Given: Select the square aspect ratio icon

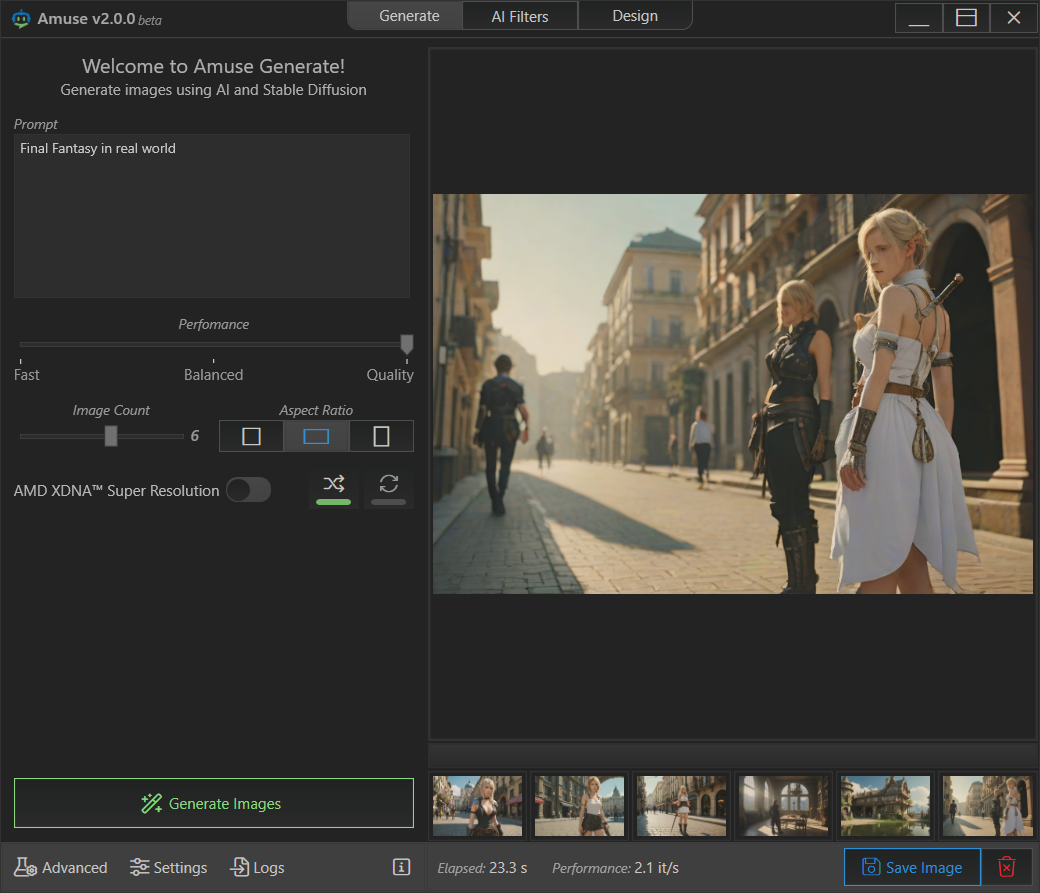Looking at the screenshot, I should point(251,436).
